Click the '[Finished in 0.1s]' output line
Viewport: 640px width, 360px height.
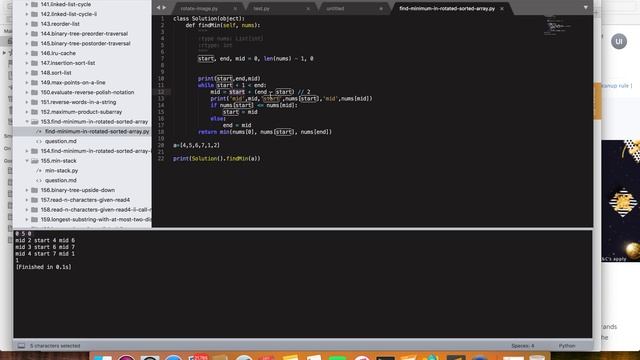(44, 267)
